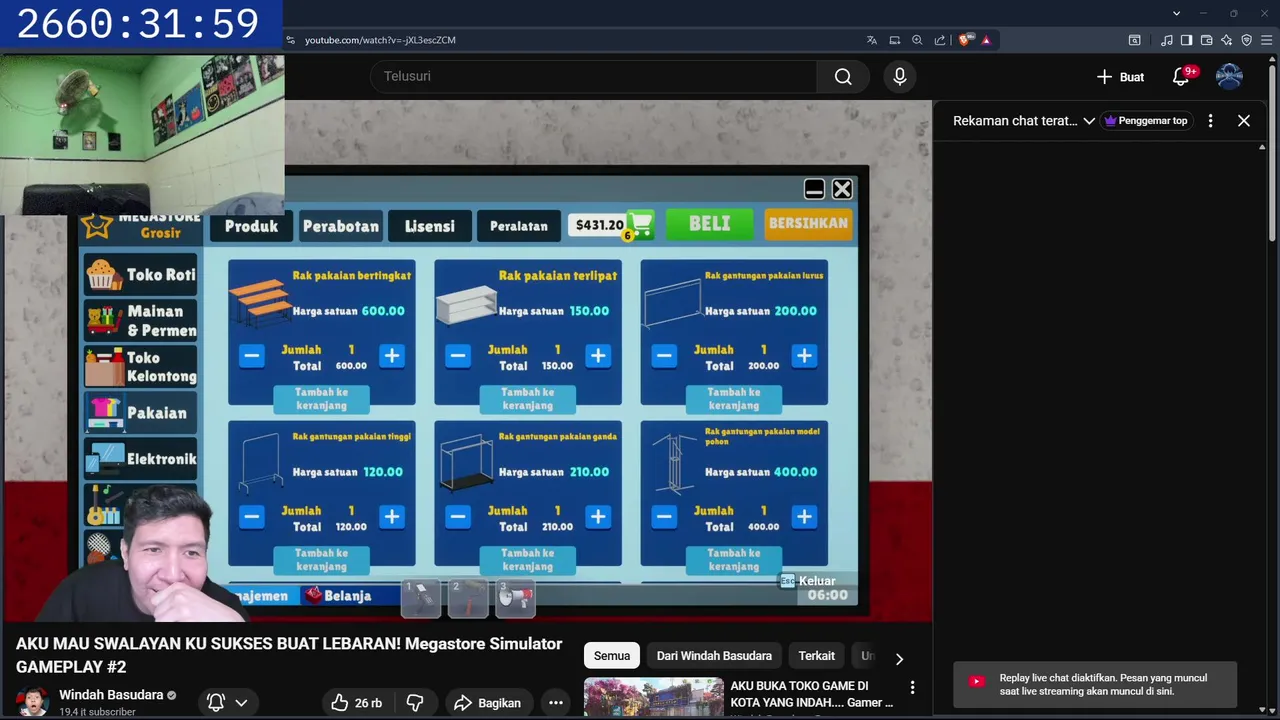This screenshot has width=1280, height=720.
Task: Start voice search with microphone icon
Action: point(900,77)
